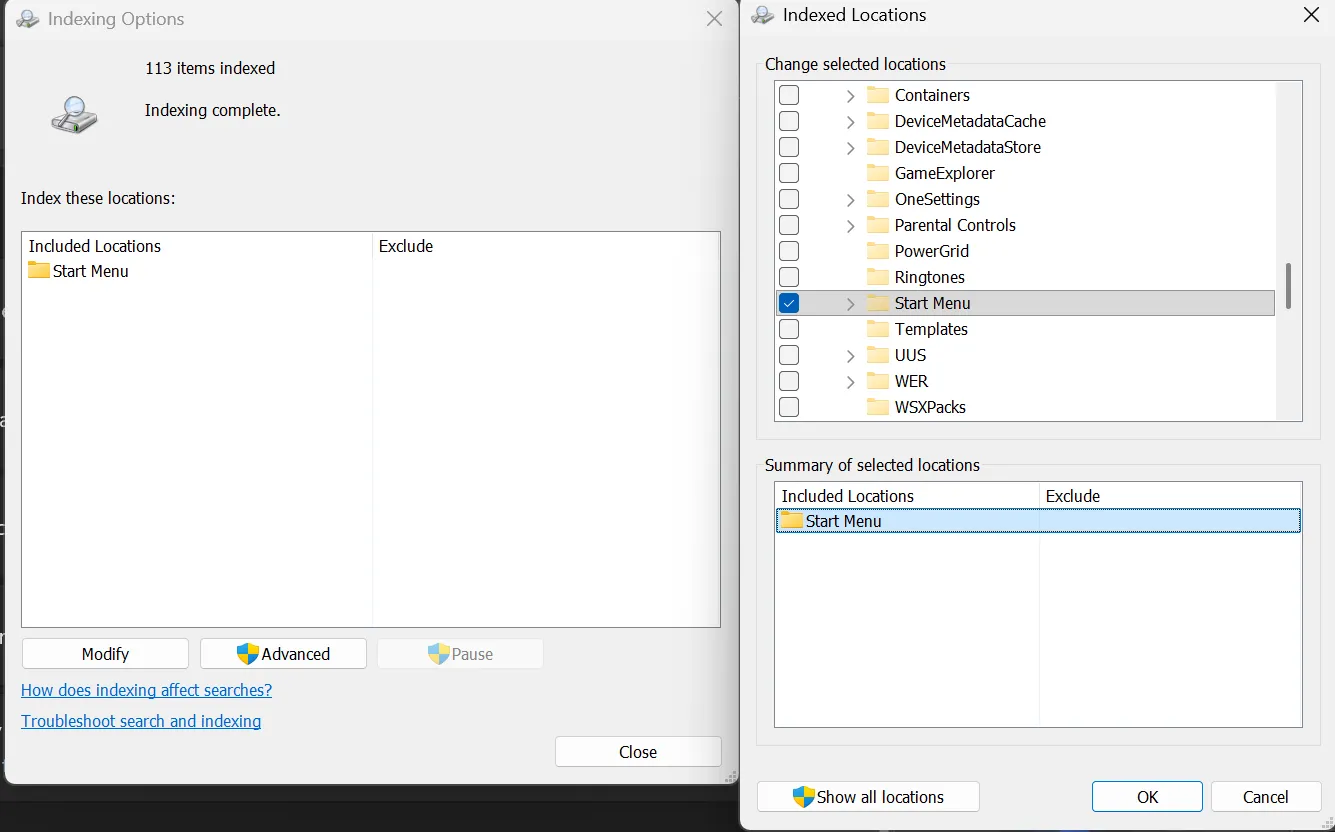Open How does indexing affect searches link

click(146, 690)
